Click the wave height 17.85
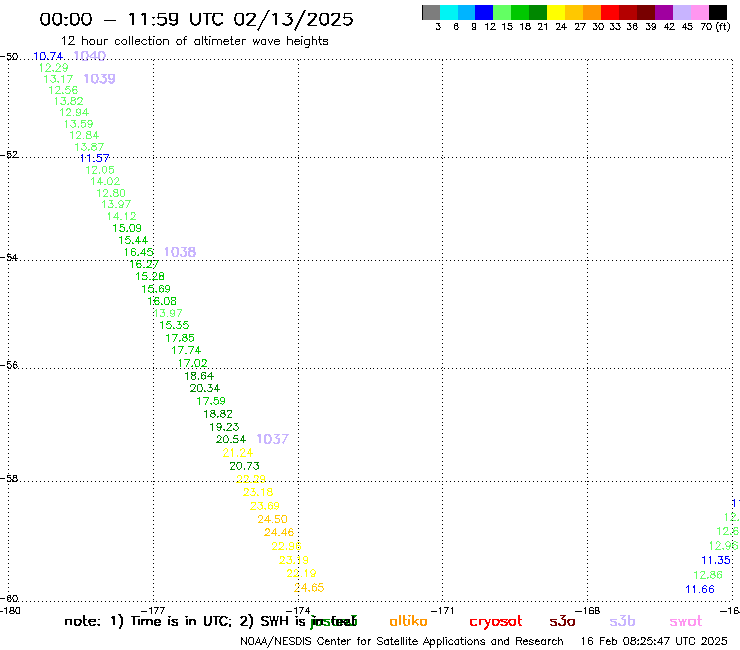 [x=180, y=338]
